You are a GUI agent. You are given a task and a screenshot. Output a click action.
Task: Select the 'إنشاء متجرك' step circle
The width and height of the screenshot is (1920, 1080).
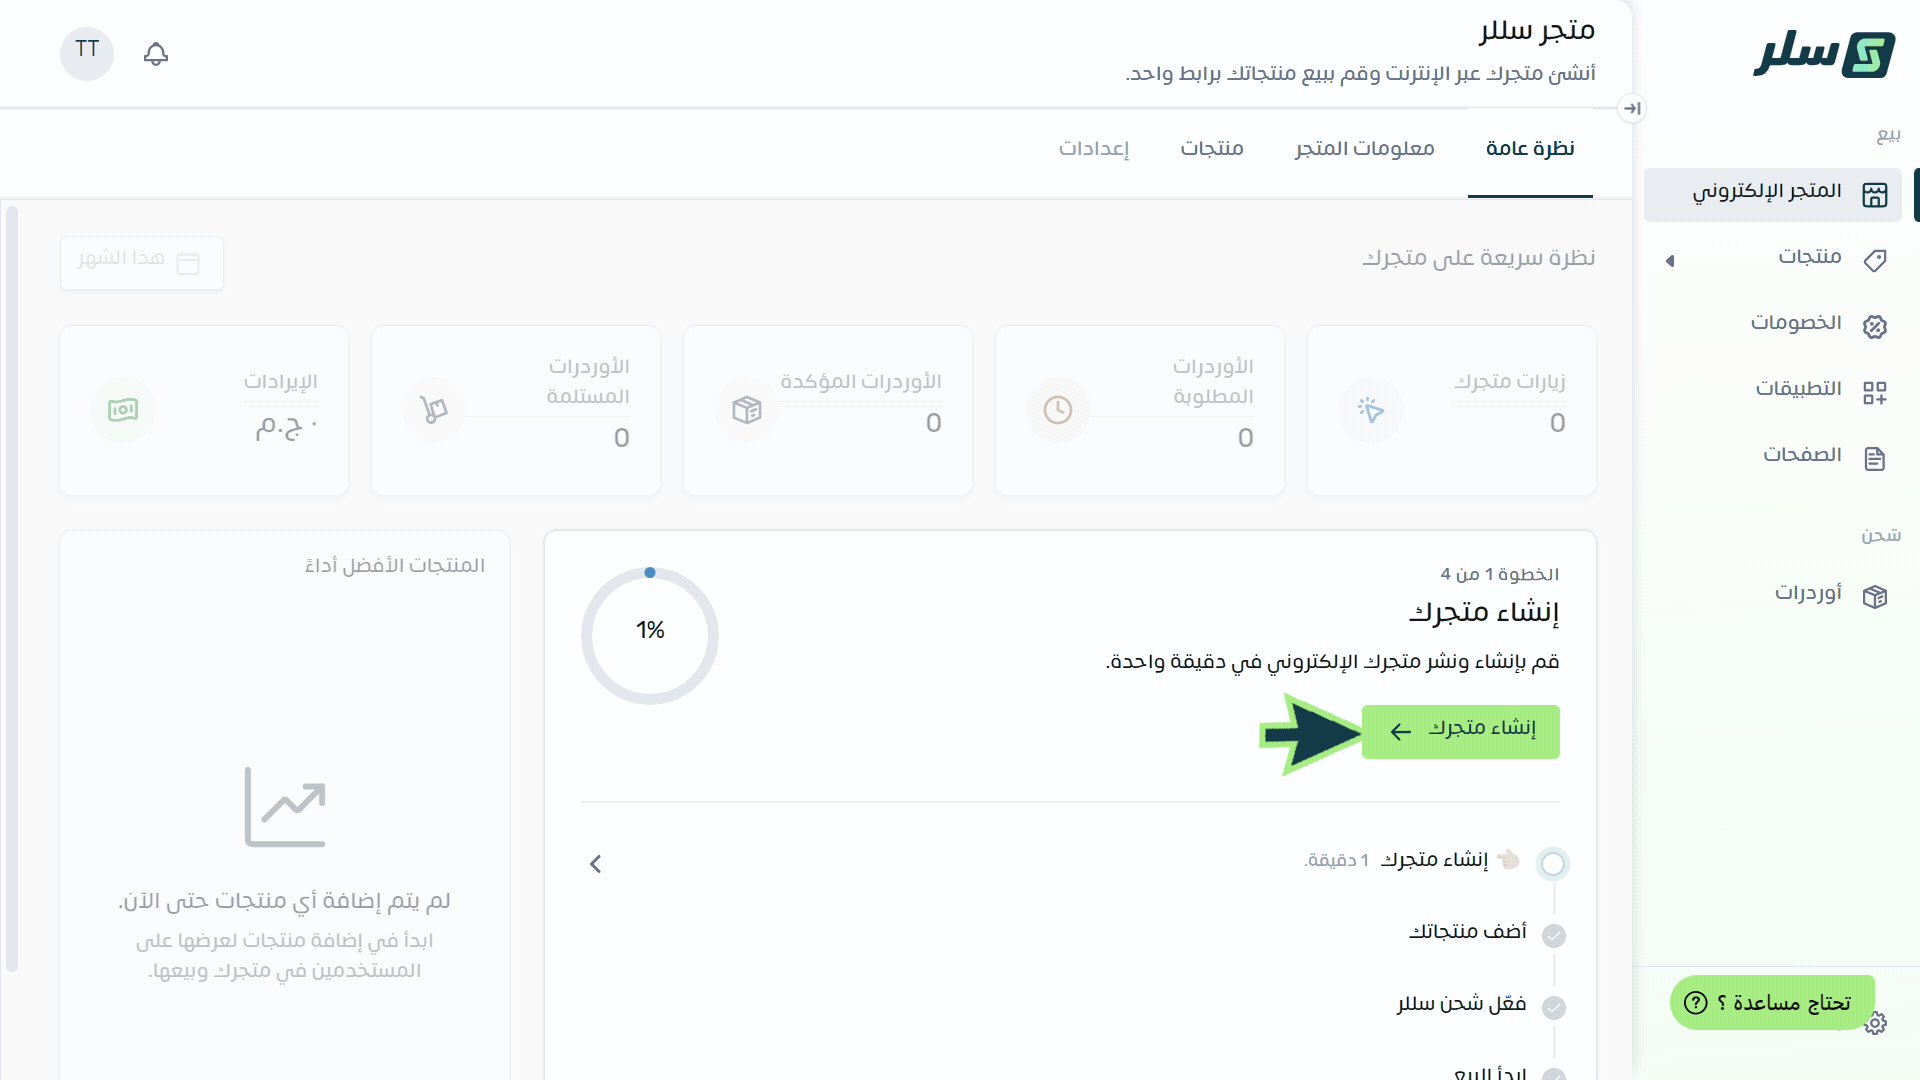click(x=1553, y=863)
